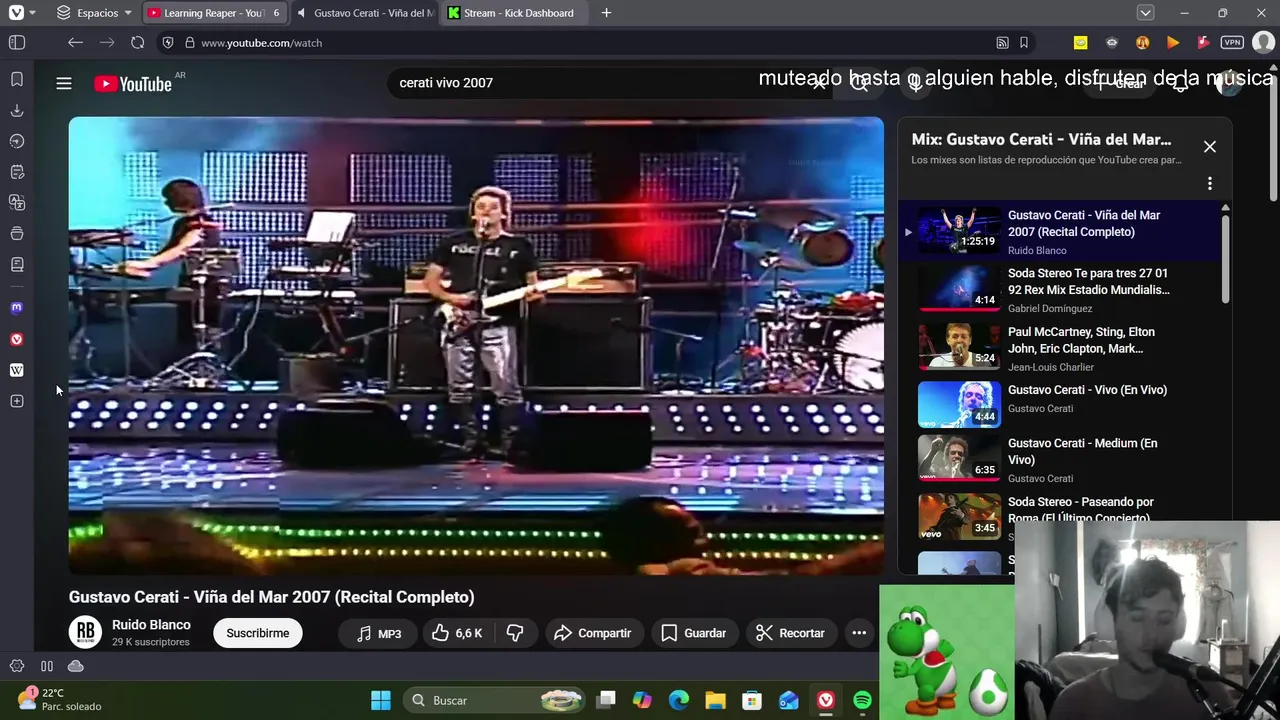The height and width of the screenshot is (720, 1280).
Task: Go back to previous page
Action: pyautogui.click(x=75, y=43)
